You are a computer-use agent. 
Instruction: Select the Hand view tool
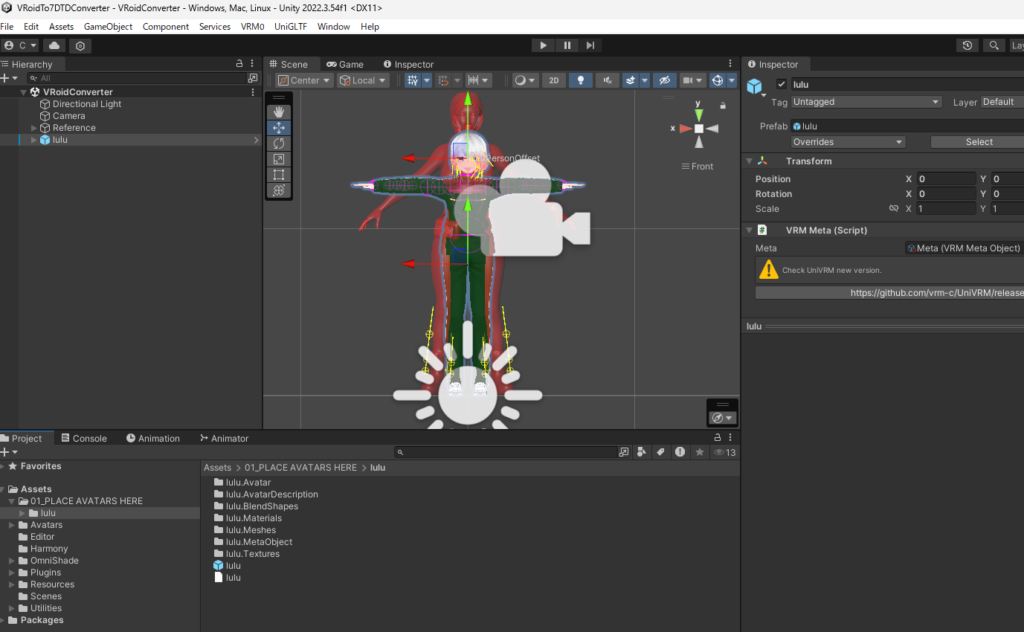(279, 112)
